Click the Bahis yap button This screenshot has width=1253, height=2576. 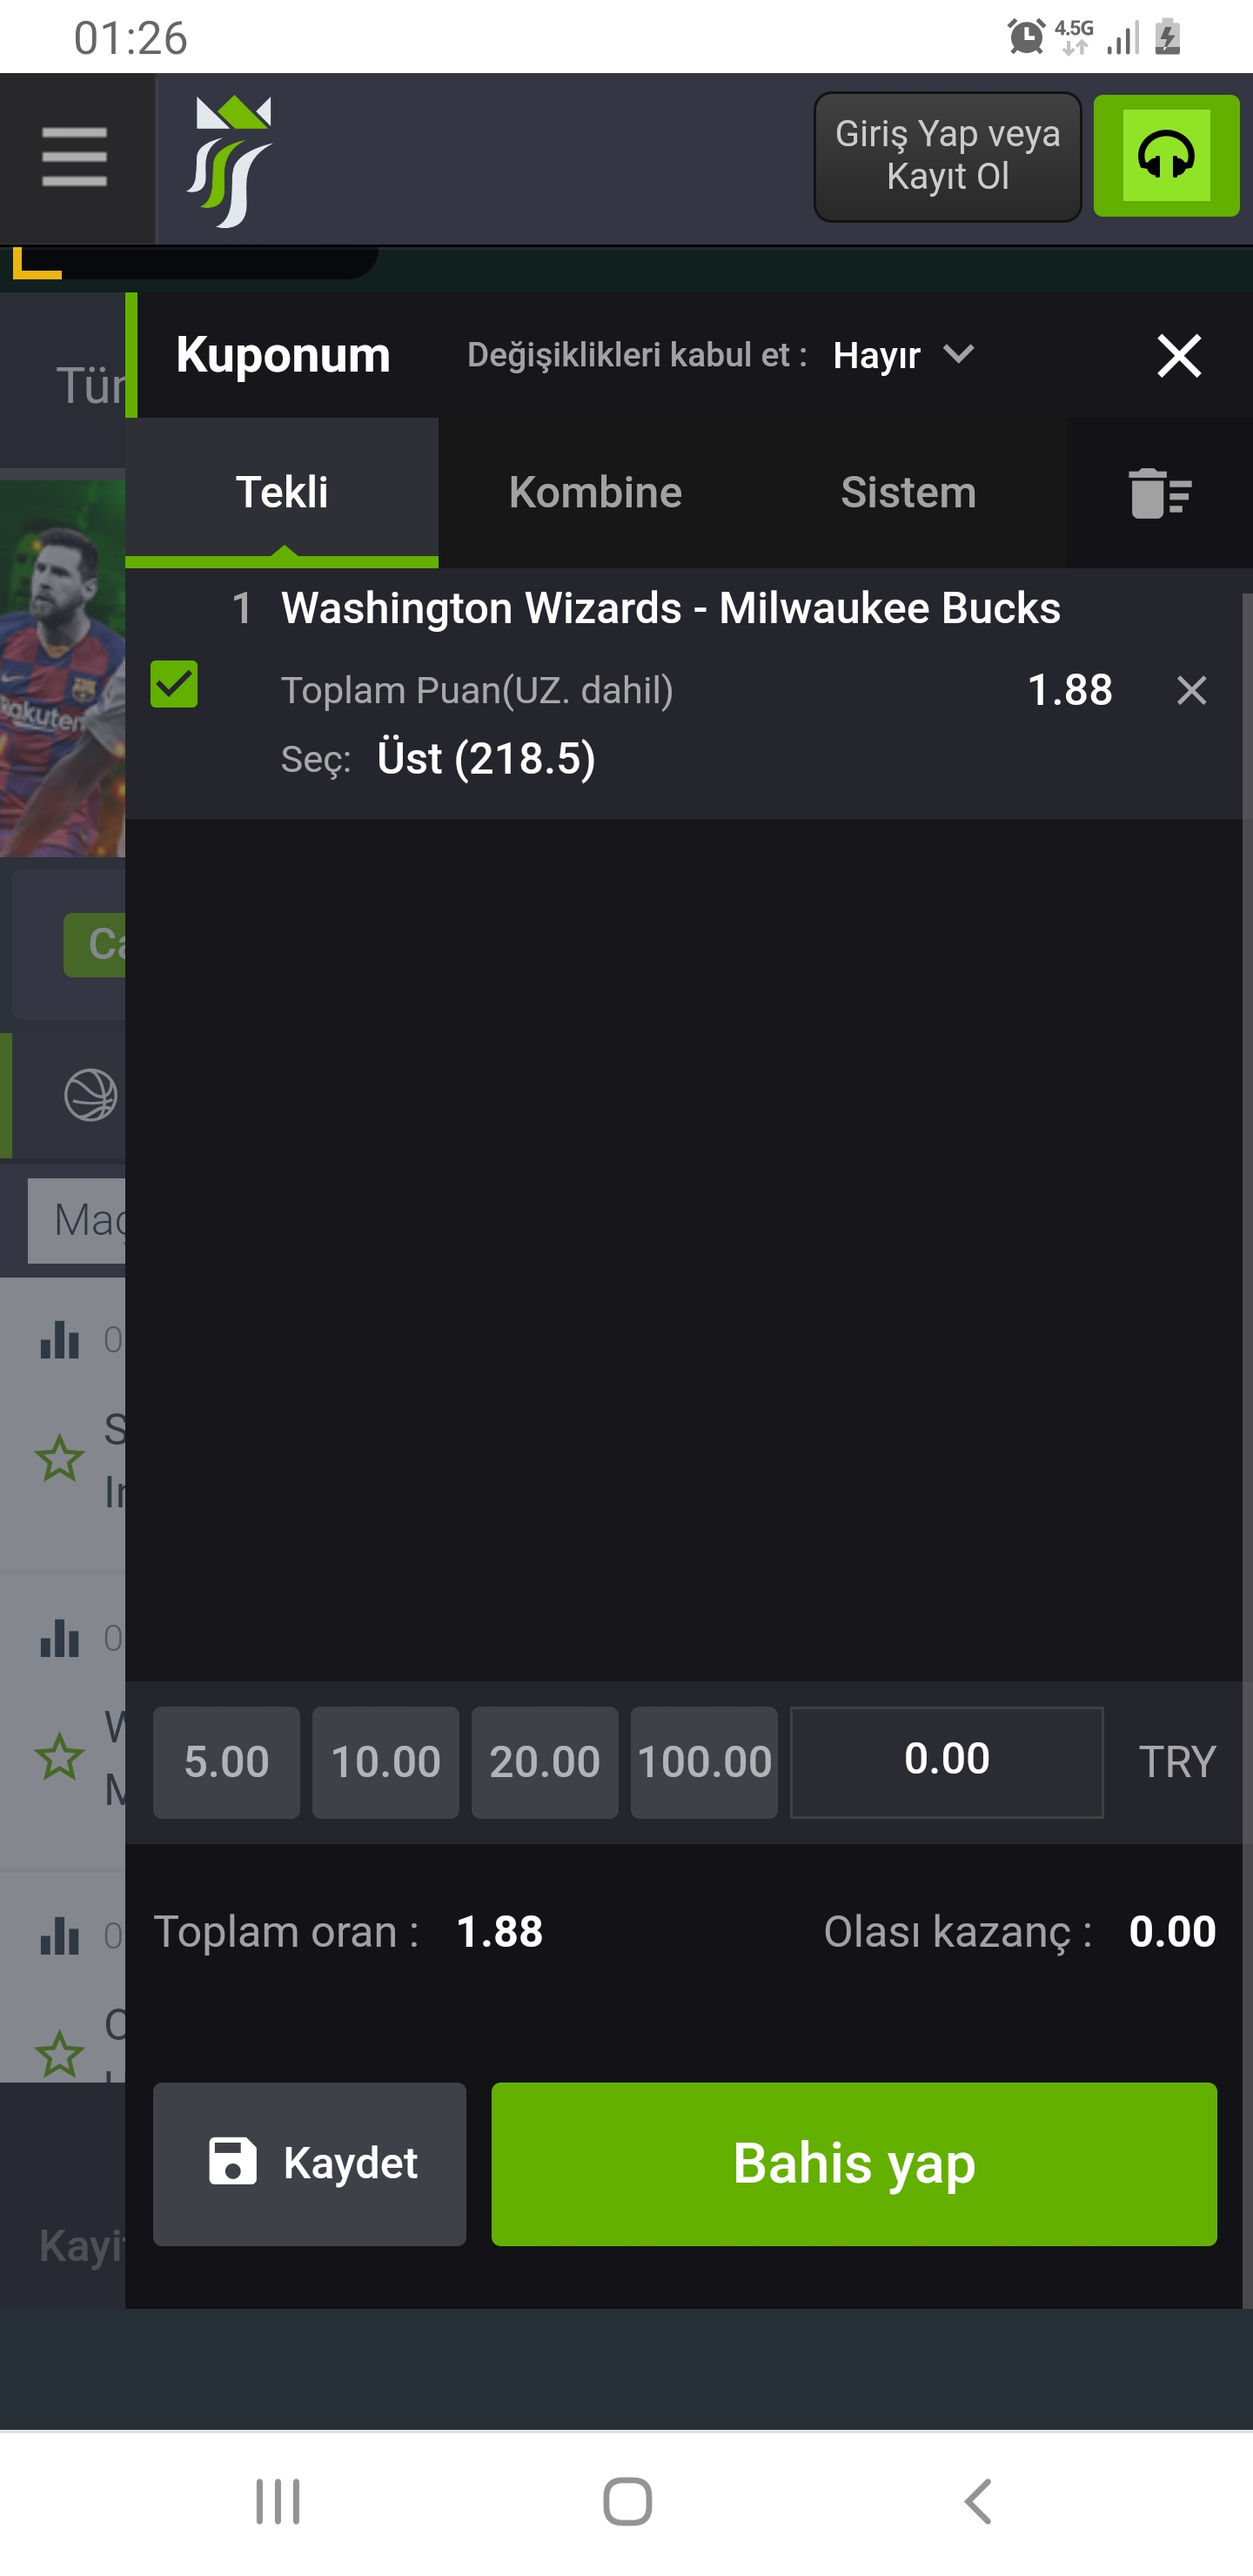pyautogui.click(x=854, y=2164)
